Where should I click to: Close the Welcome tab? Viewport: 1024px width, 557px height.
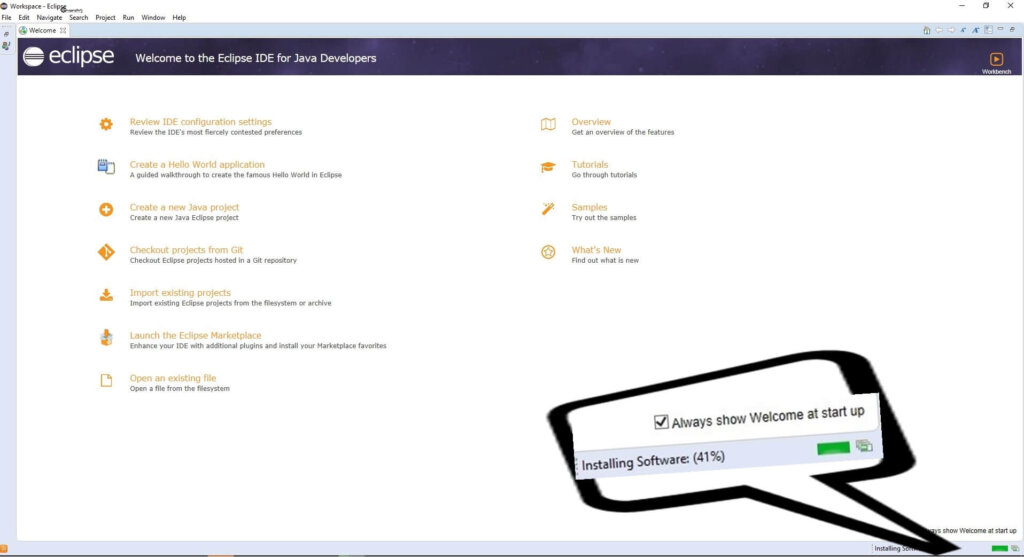click(63, 31)
